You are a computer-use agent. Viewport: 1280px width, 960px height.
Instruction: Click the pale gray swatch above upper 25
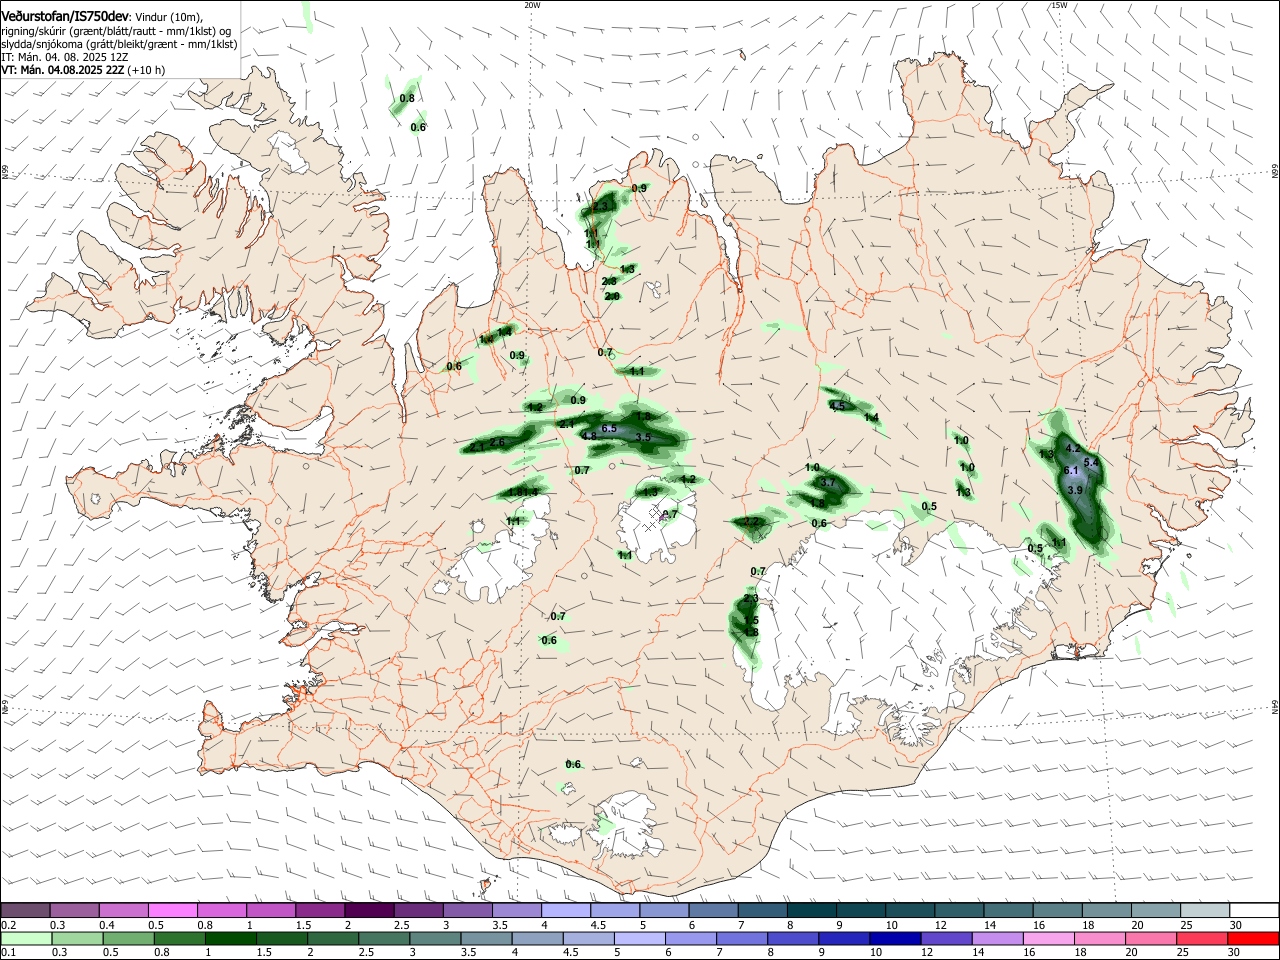1203,910
